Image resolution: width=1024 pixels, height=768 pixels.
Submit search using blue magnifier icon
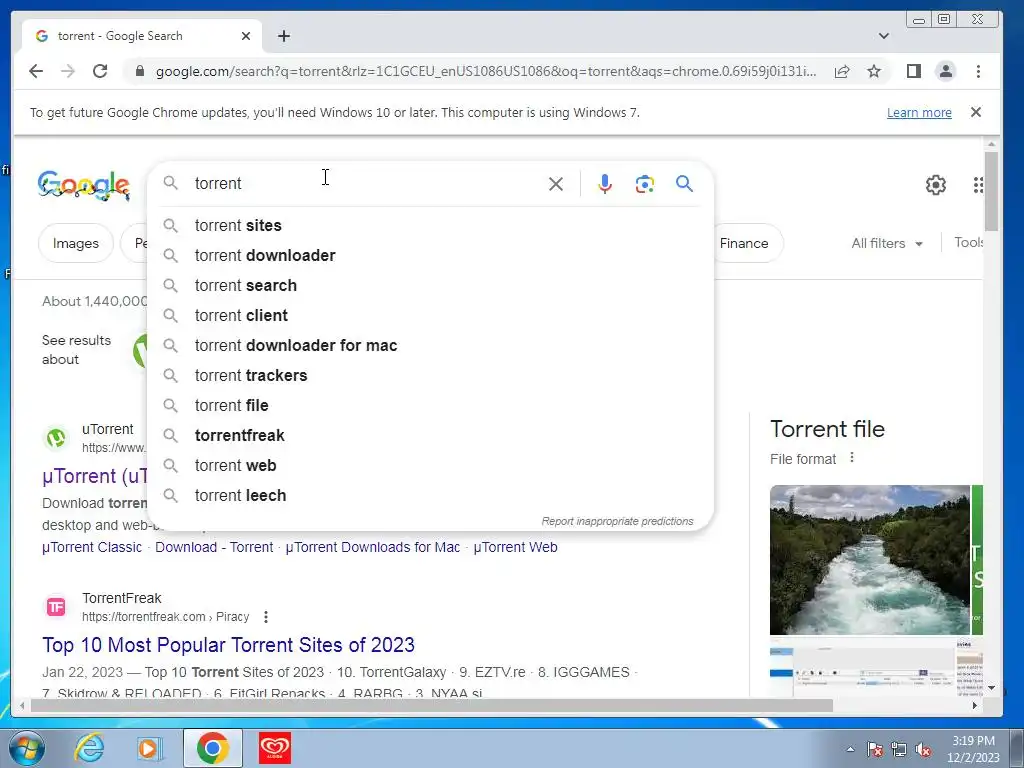point(684,184)
